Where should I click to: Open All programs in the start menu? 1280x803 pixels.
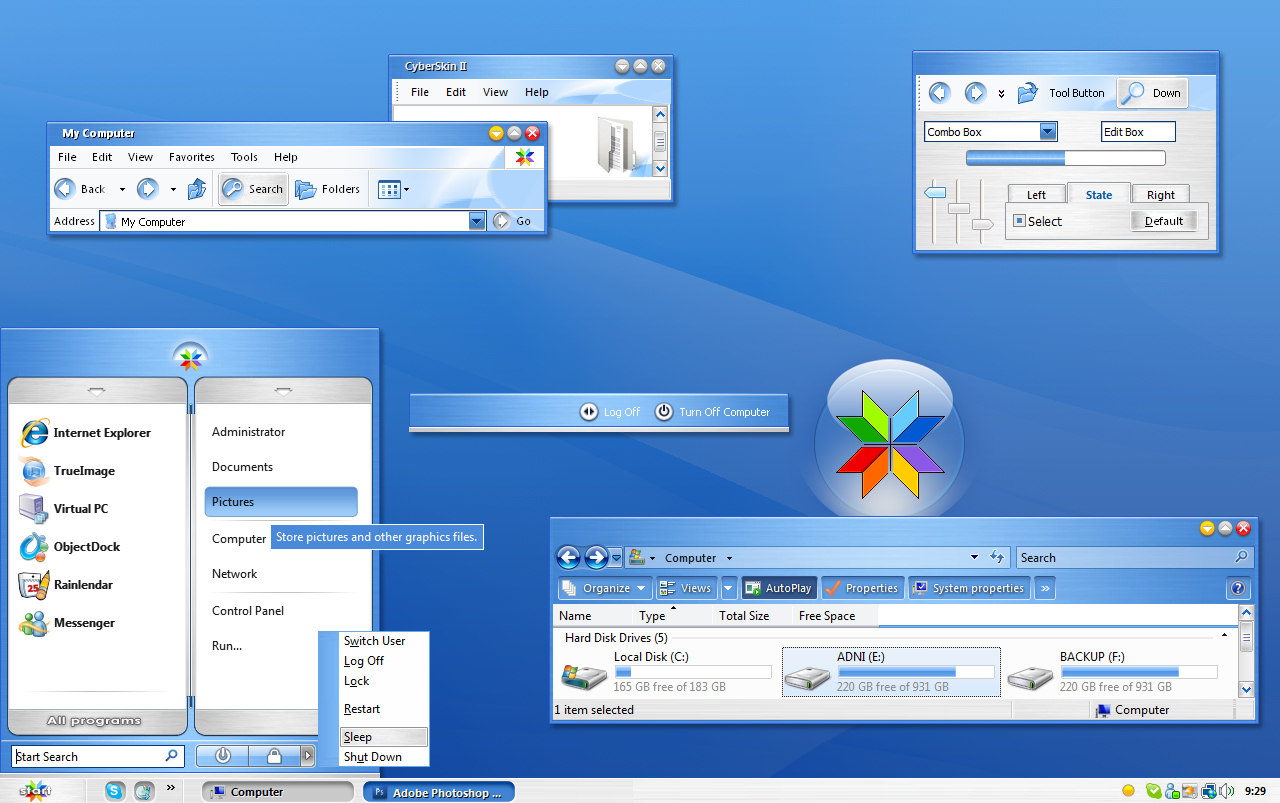pos(95,721)
